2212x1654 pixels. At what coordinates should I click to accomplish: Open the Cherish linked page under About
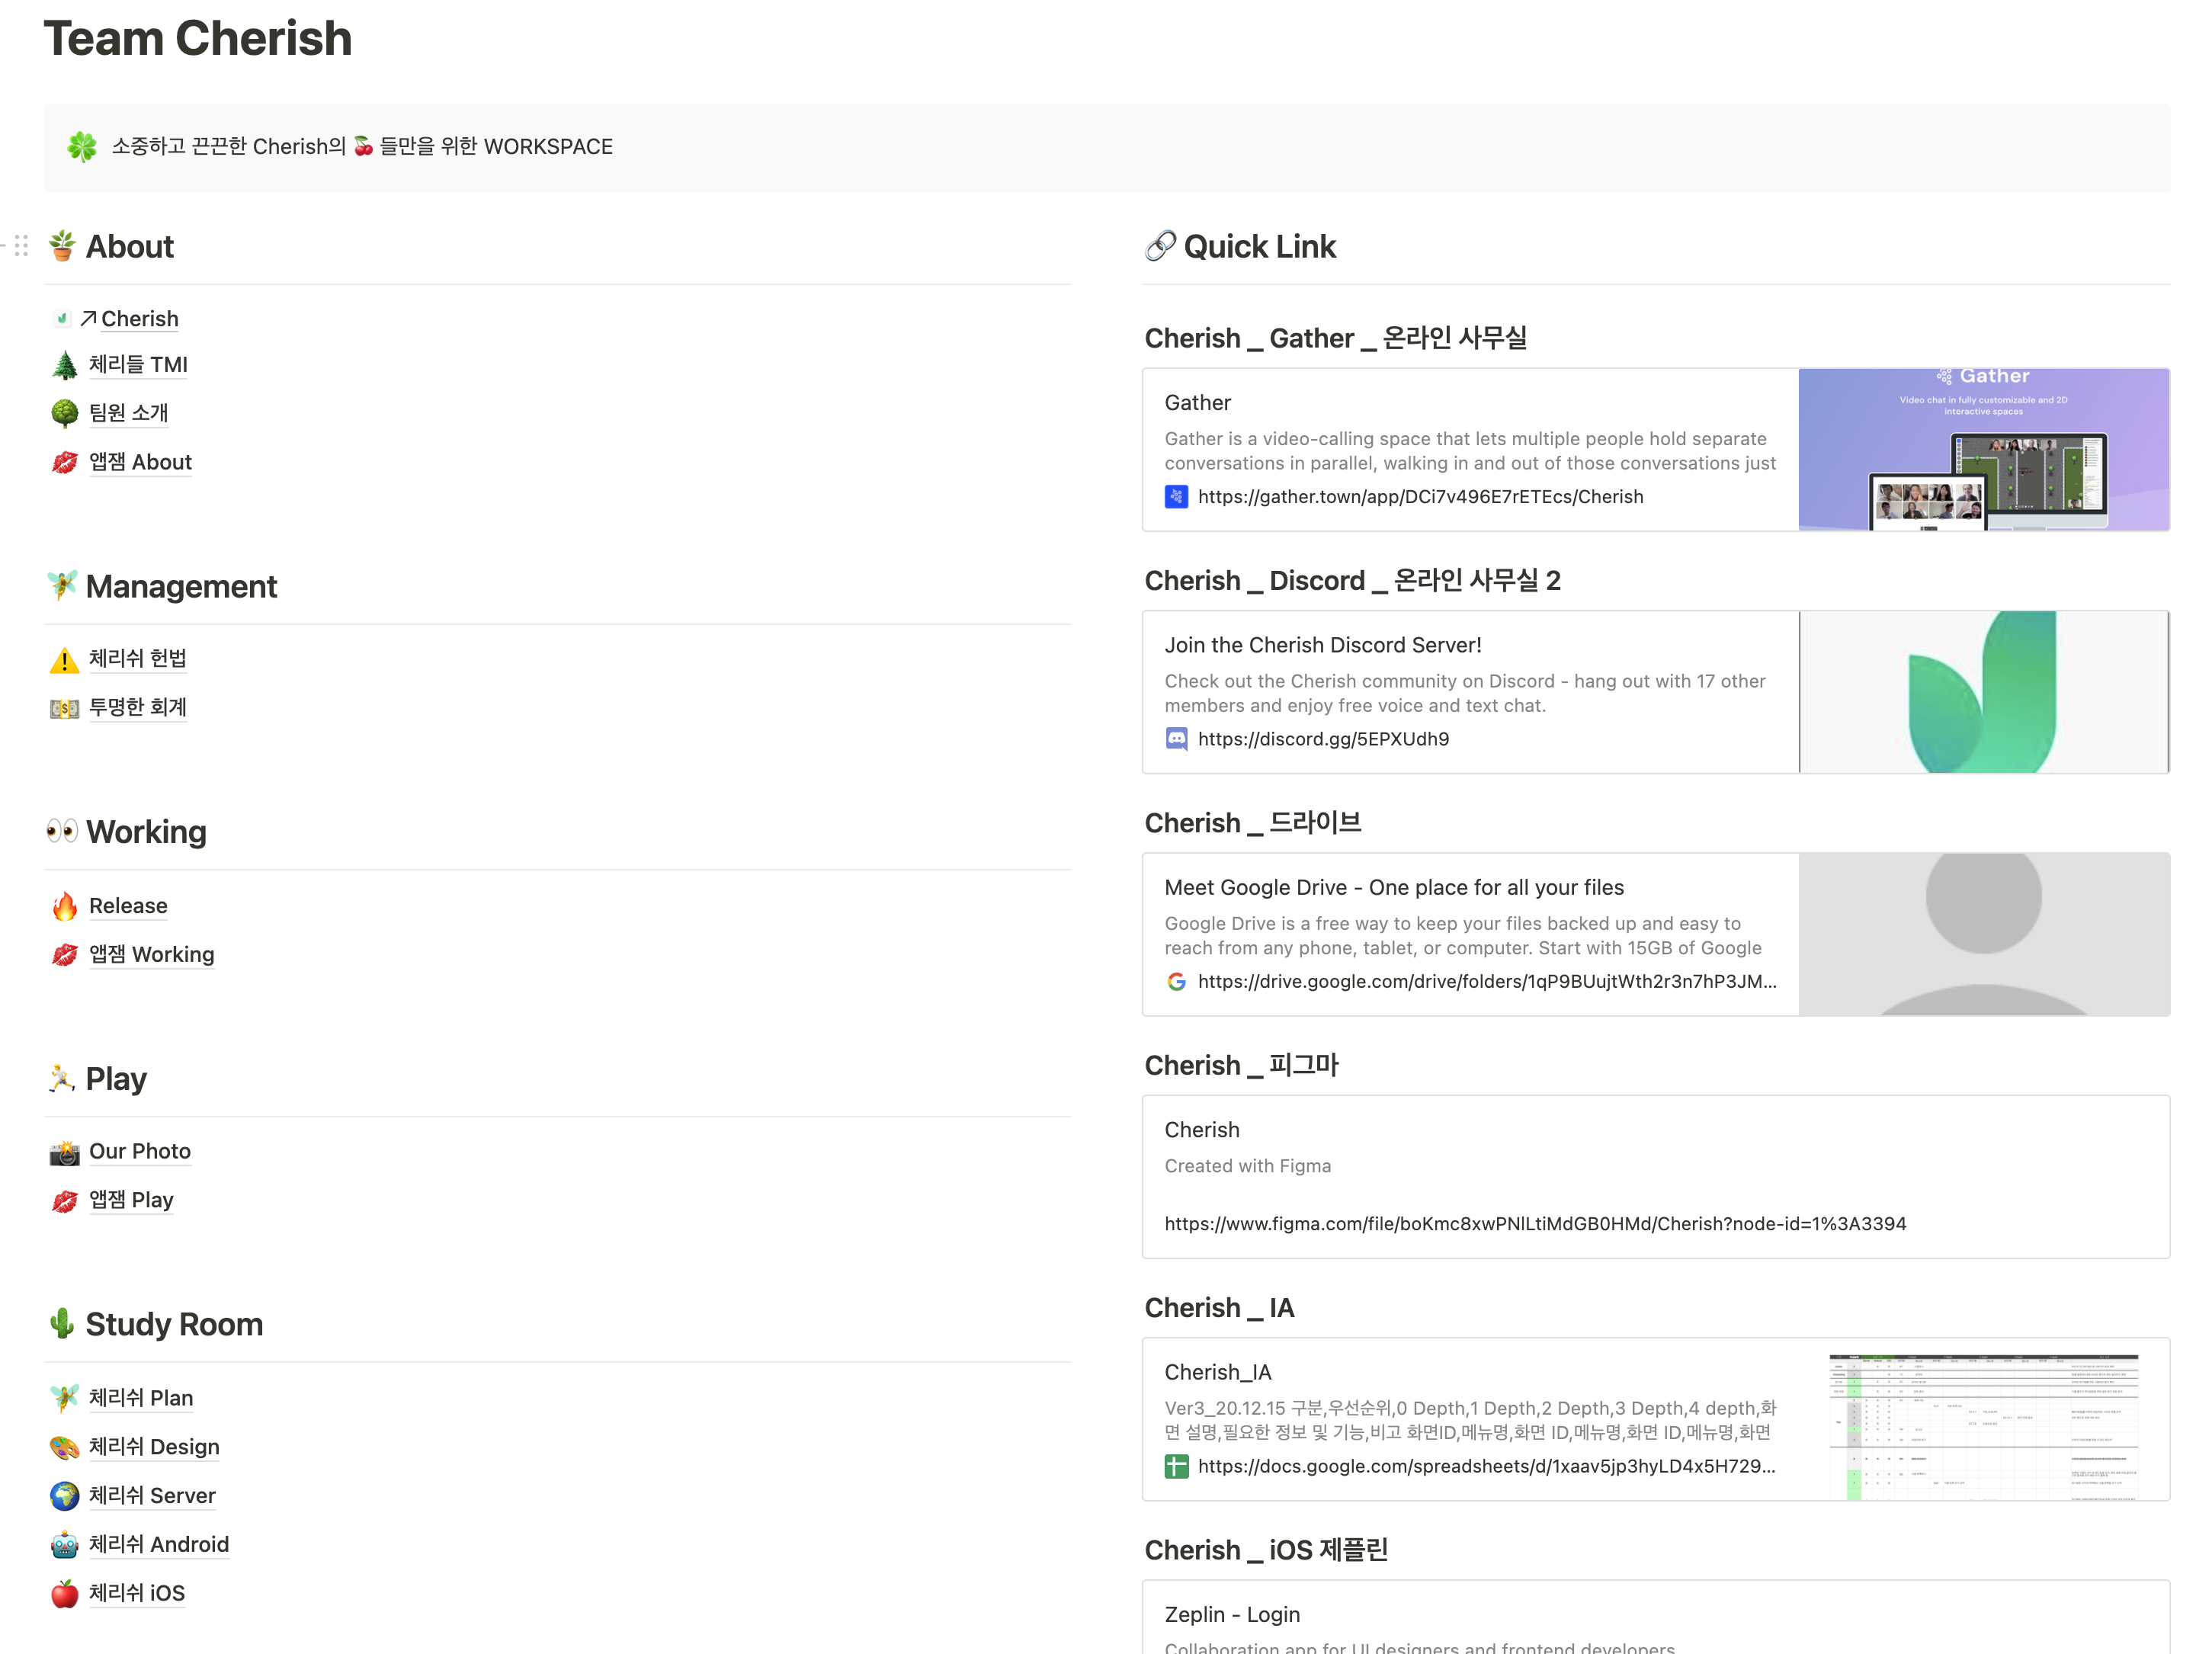click(139, 319)
